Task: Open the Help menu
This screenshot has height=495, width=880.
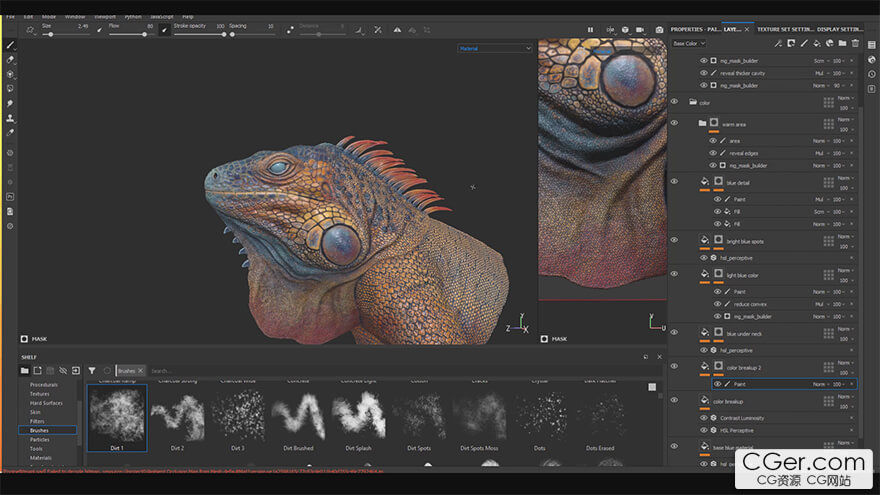Action: 187,17
